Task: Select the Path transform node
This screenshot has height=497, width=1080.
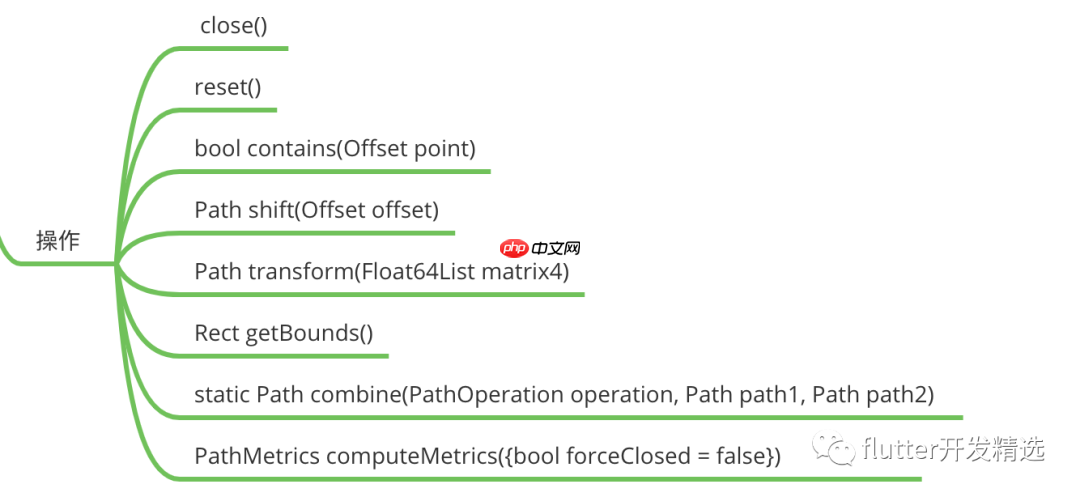Action: pyautogui.click(x=381, y=271)
